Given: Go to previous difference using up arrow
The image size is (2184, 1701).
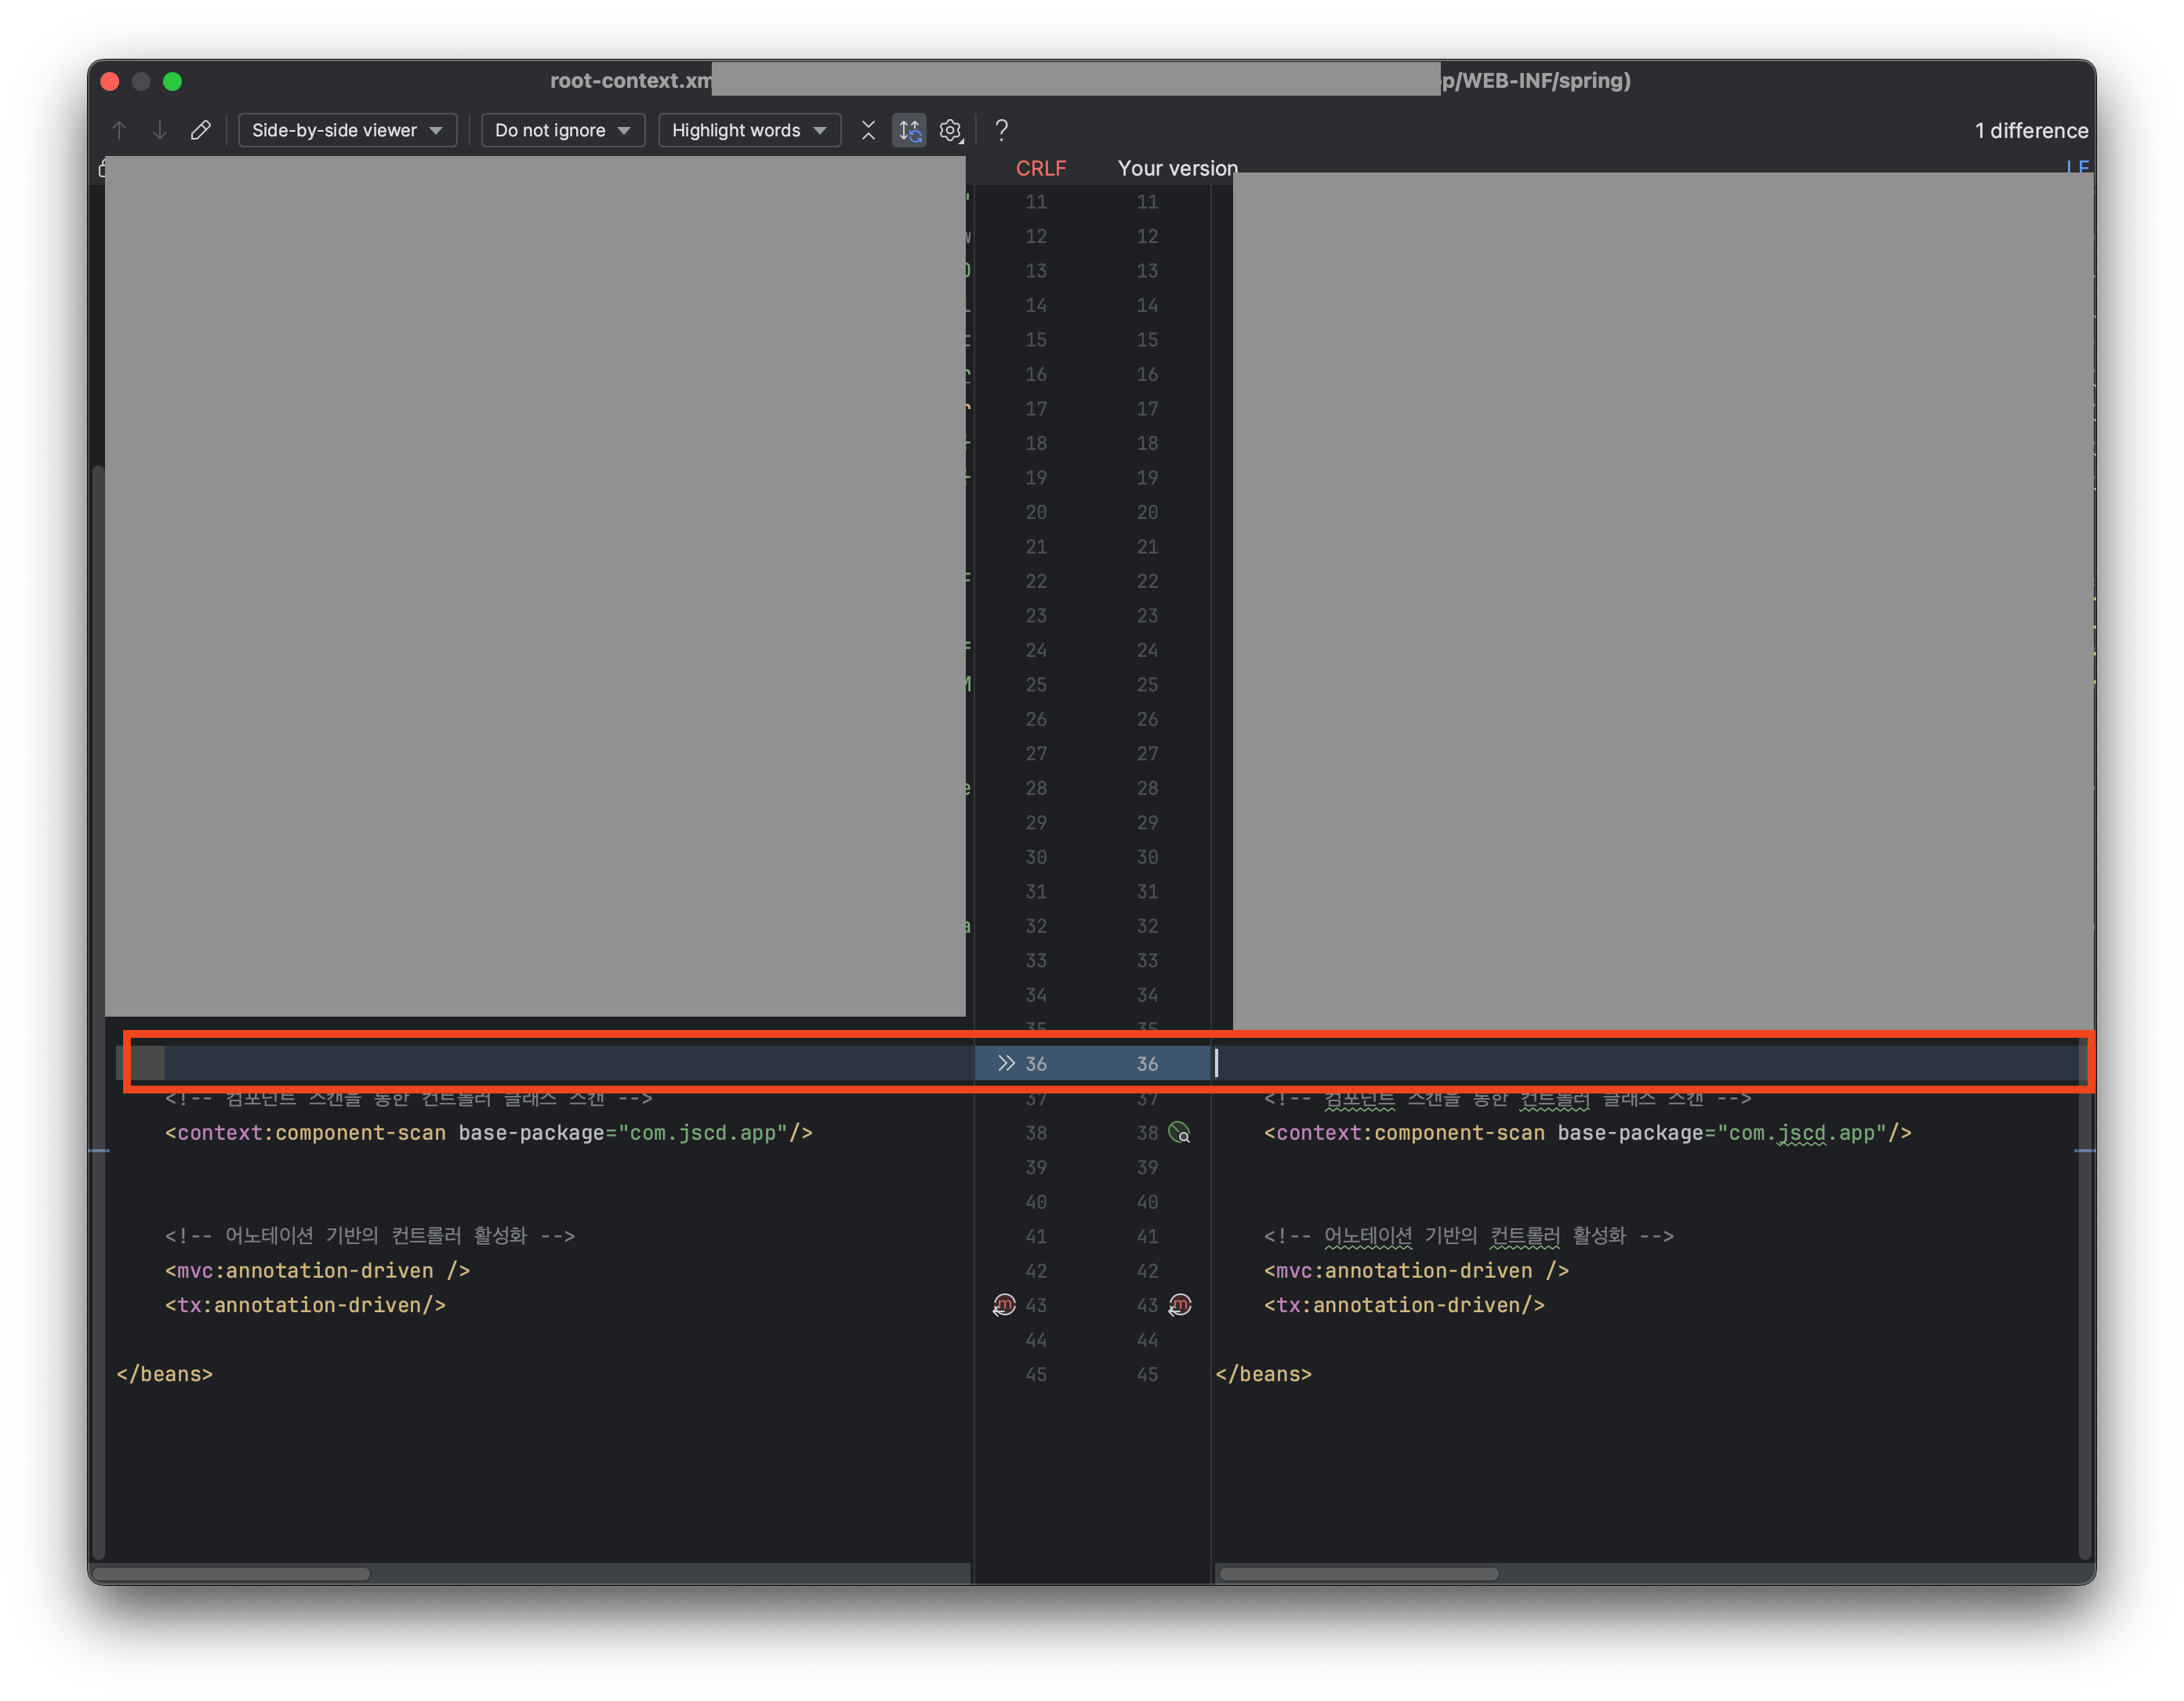Looking at the screenshot, I should [x=119, y=130].
